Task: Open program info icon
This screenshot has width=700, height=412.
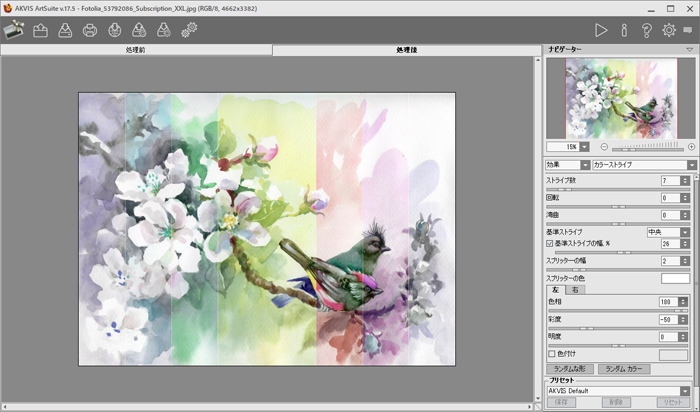Action: pyautogui.click(x=624, y=30)
